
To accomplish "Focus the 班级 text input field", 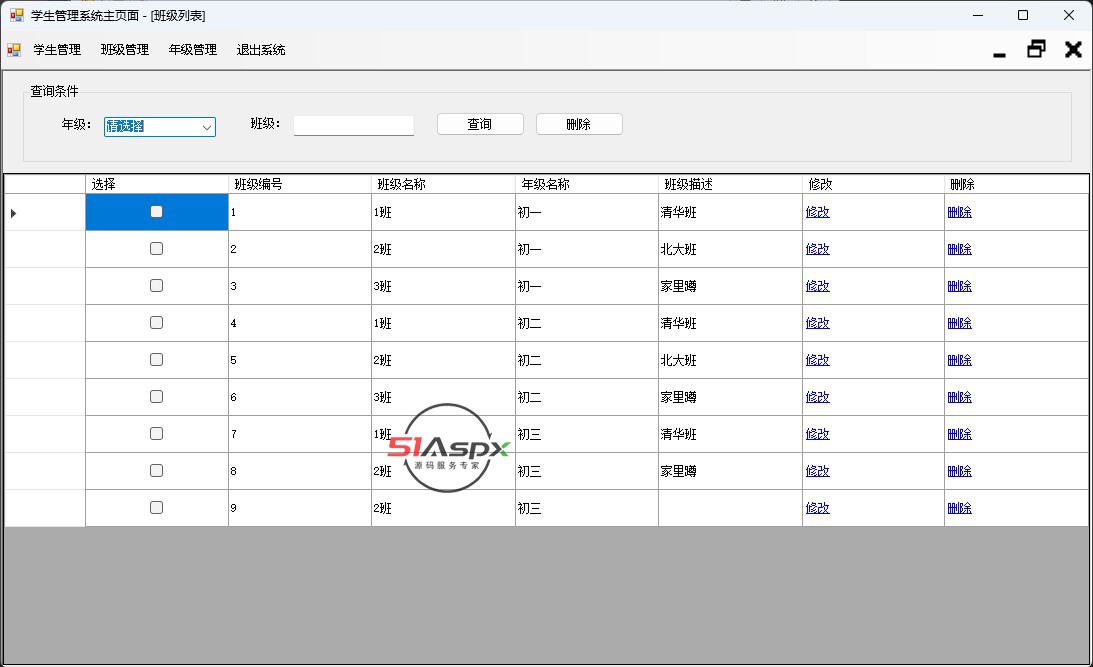I will click(353, 126).
